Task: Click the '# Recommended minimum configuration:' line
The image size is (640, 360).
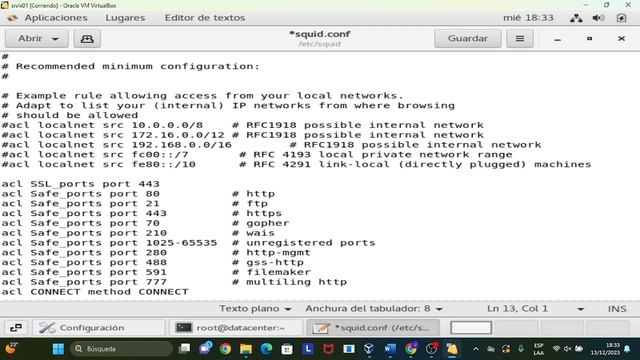Action: [131, 67]
